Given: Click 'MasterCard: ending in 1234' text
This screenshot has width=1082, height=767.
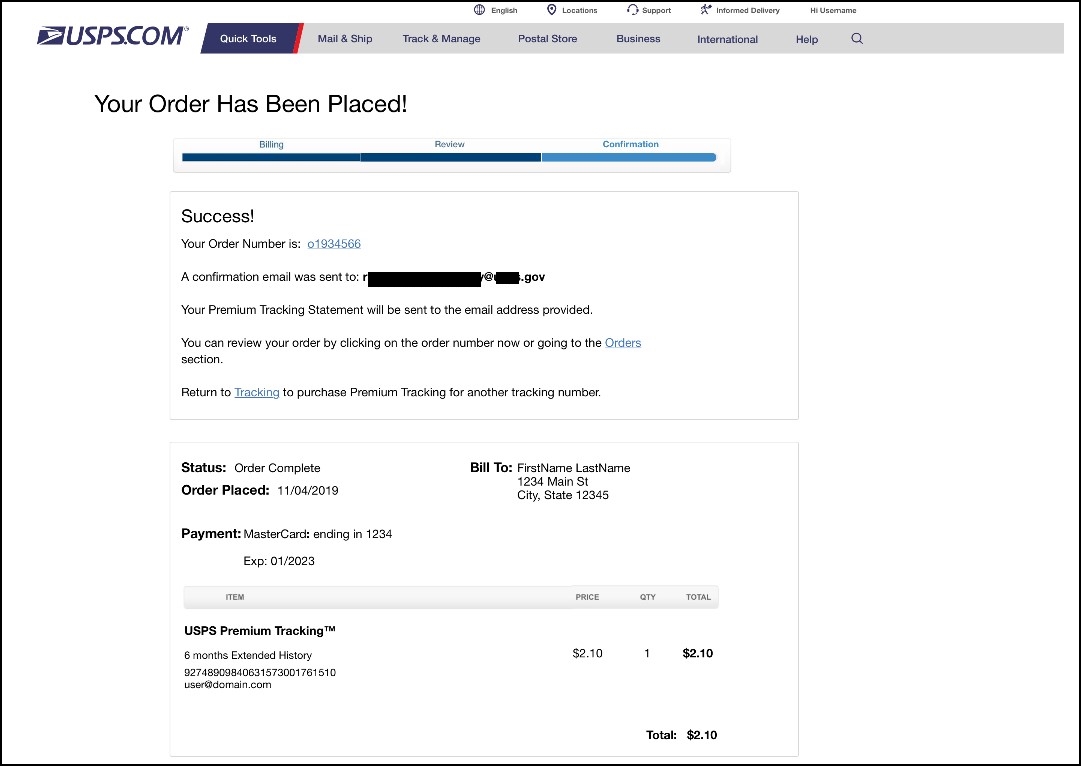Looking at the screenshot, I should pyautogui.click(x=318, y=534).
